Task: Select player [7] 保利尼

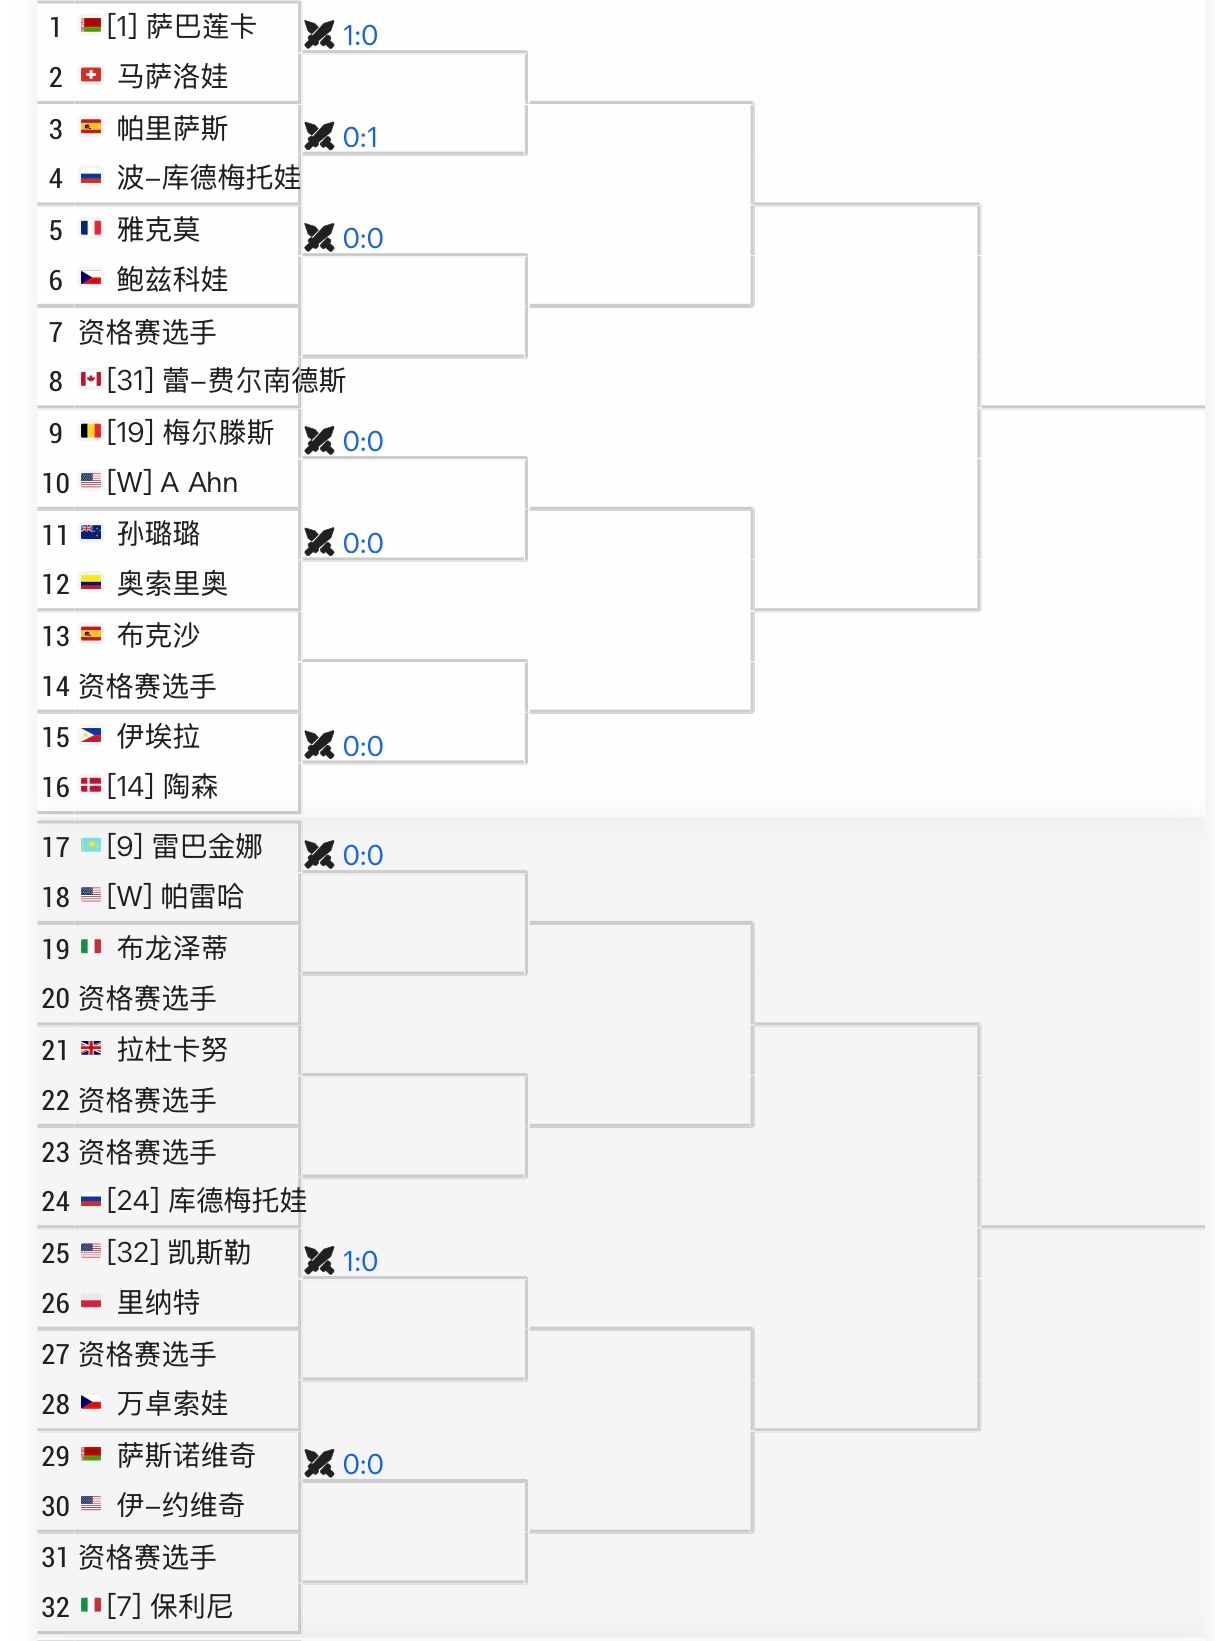Action: pos(168,1607)
